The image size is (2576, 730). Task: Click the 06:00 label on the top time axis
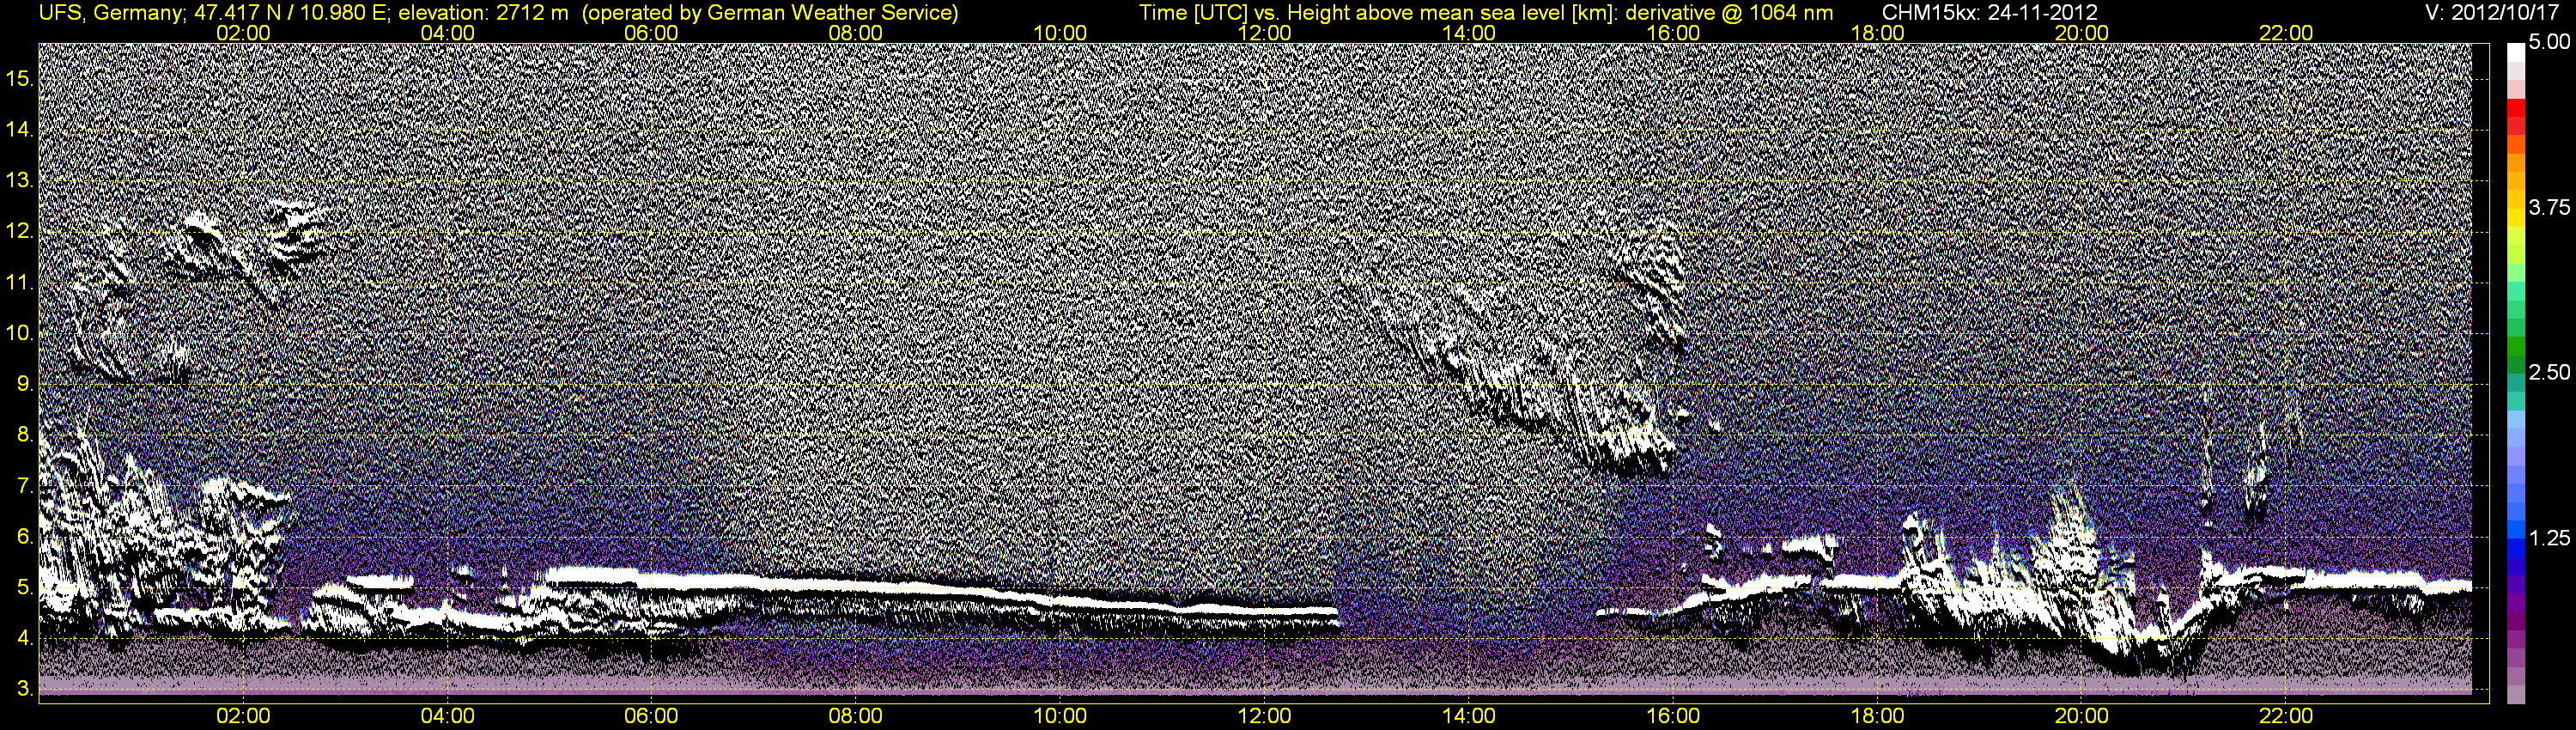(651, 33)
